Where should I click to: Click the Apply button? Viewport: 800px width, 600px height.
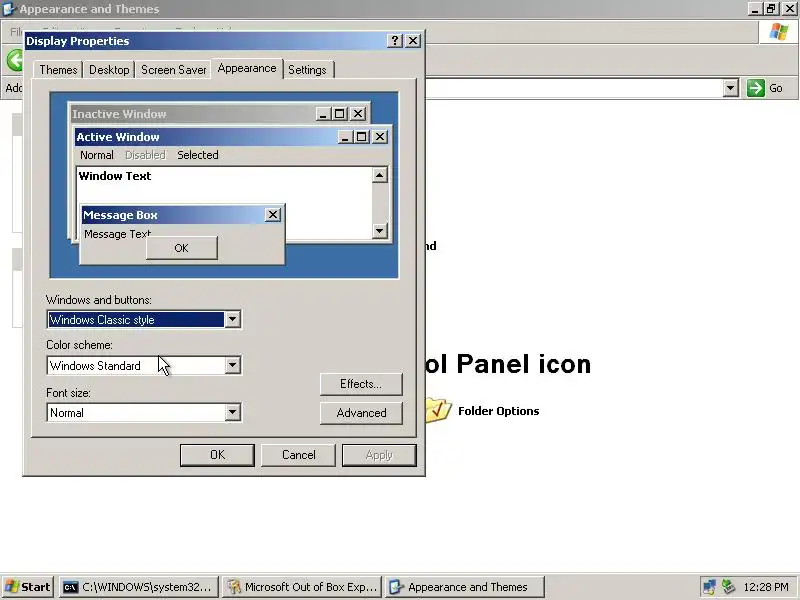379,455
